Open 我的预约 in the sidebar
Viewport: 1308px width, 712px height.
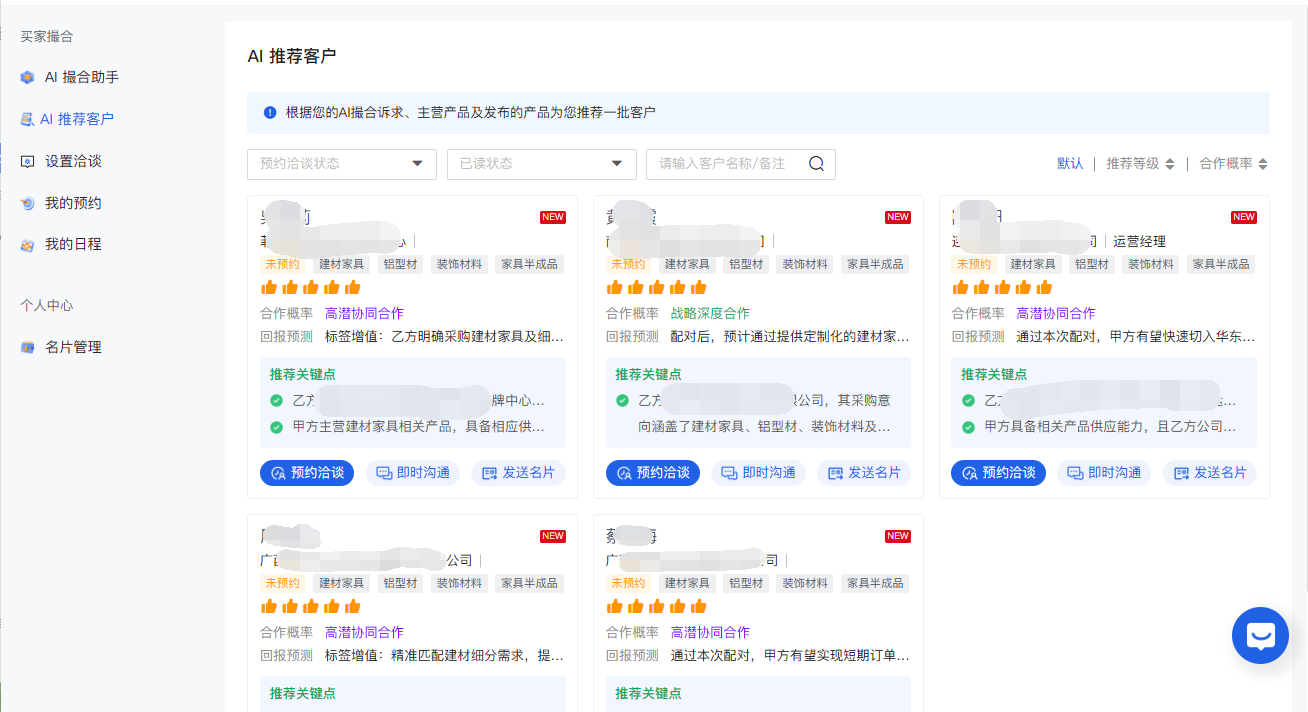[x=73, y=203]
